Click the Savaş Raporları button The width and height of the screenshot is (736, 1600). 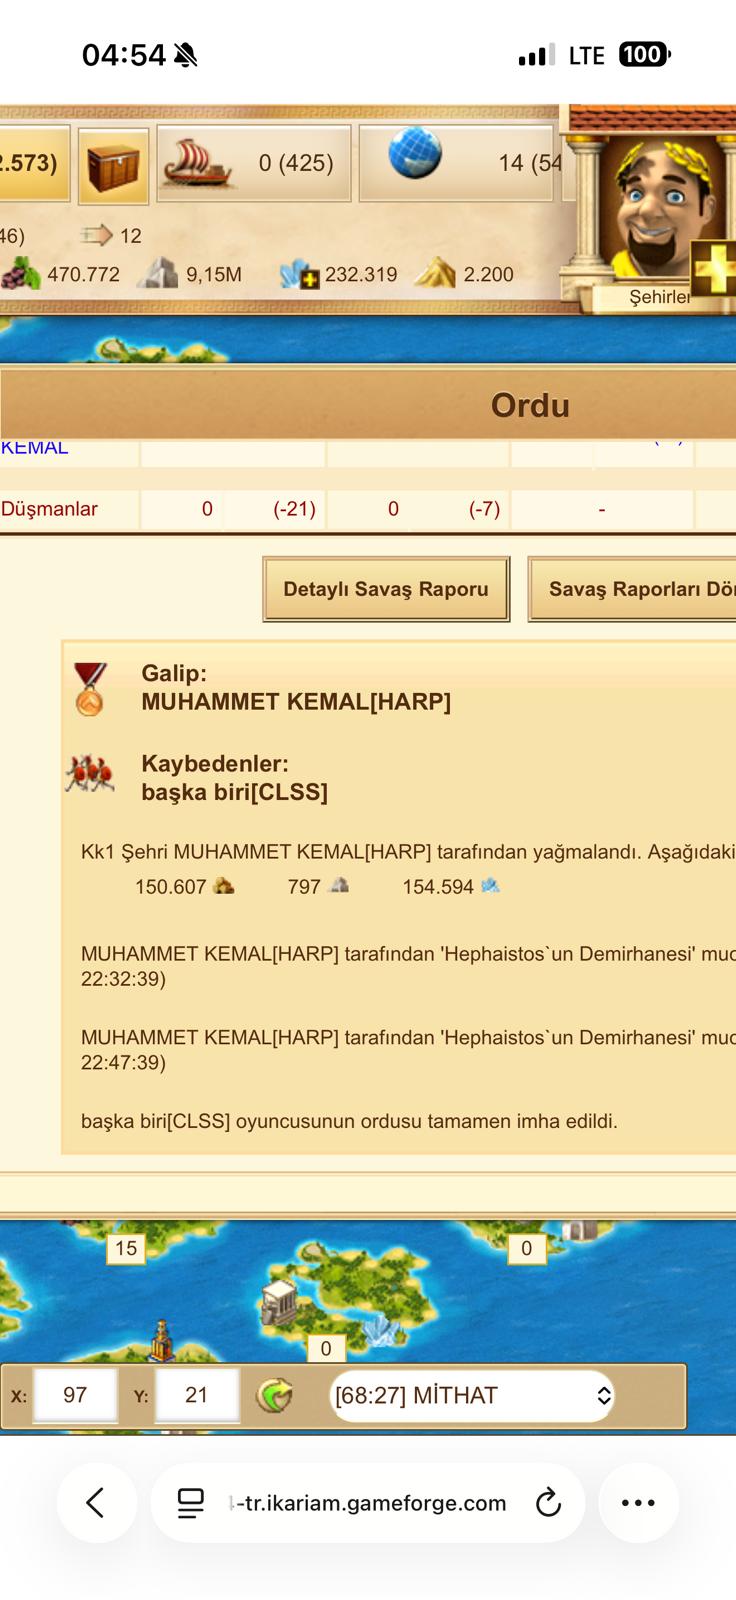pos(632,589)
